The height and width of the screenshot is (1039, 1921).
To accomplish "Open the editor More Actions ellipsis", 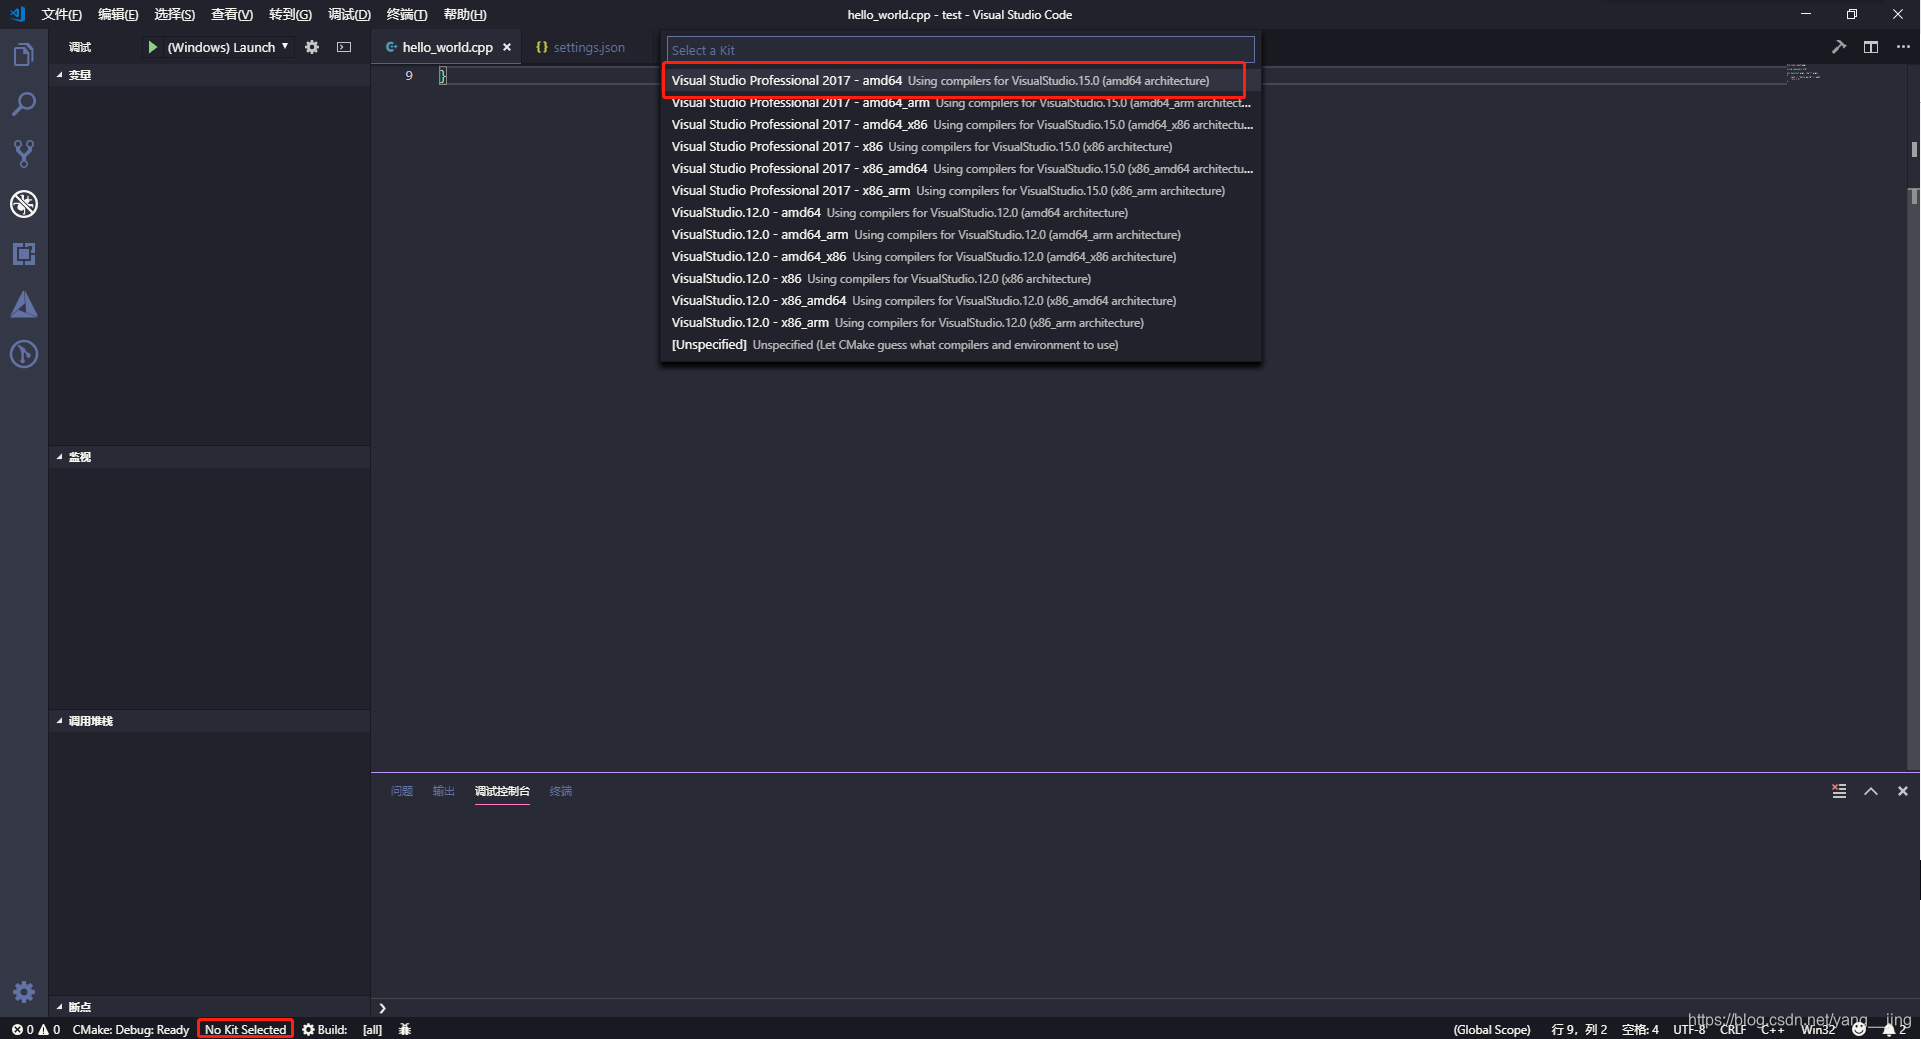I will coord(1902,47).
